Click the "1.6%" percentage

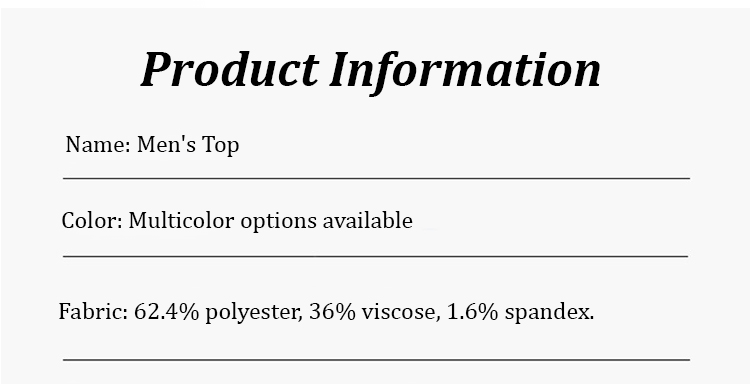[473, 312]
